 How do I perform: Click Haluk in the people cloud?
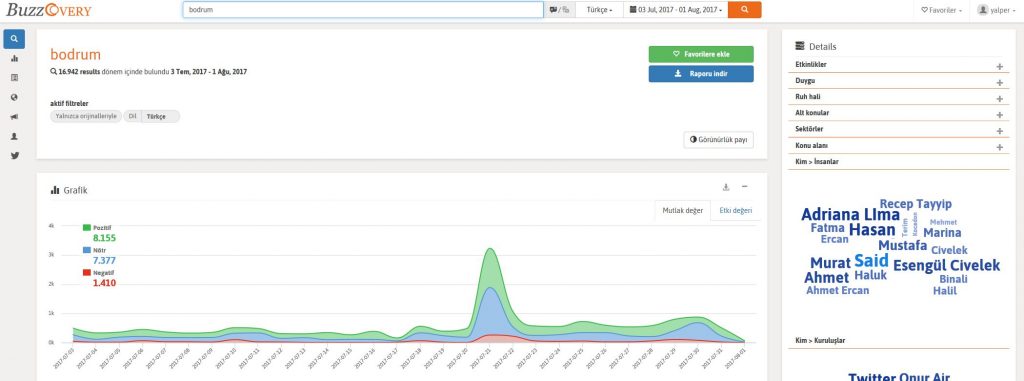[871, 275]
